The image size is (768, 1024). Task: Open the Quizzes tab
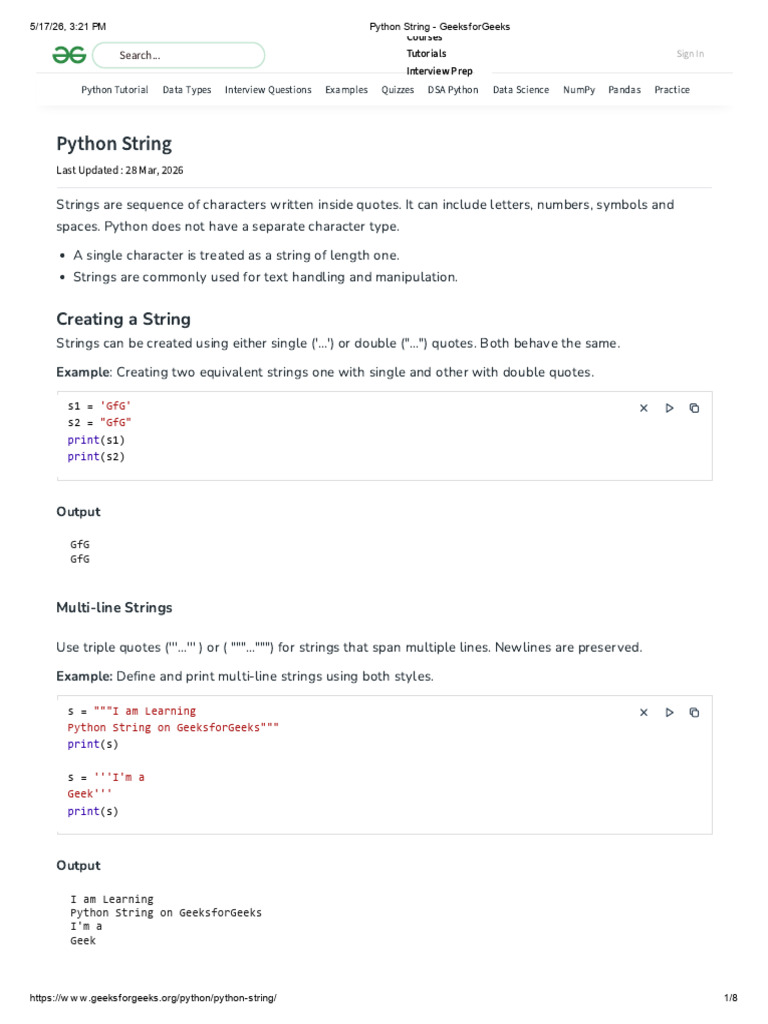click(398, 89)
